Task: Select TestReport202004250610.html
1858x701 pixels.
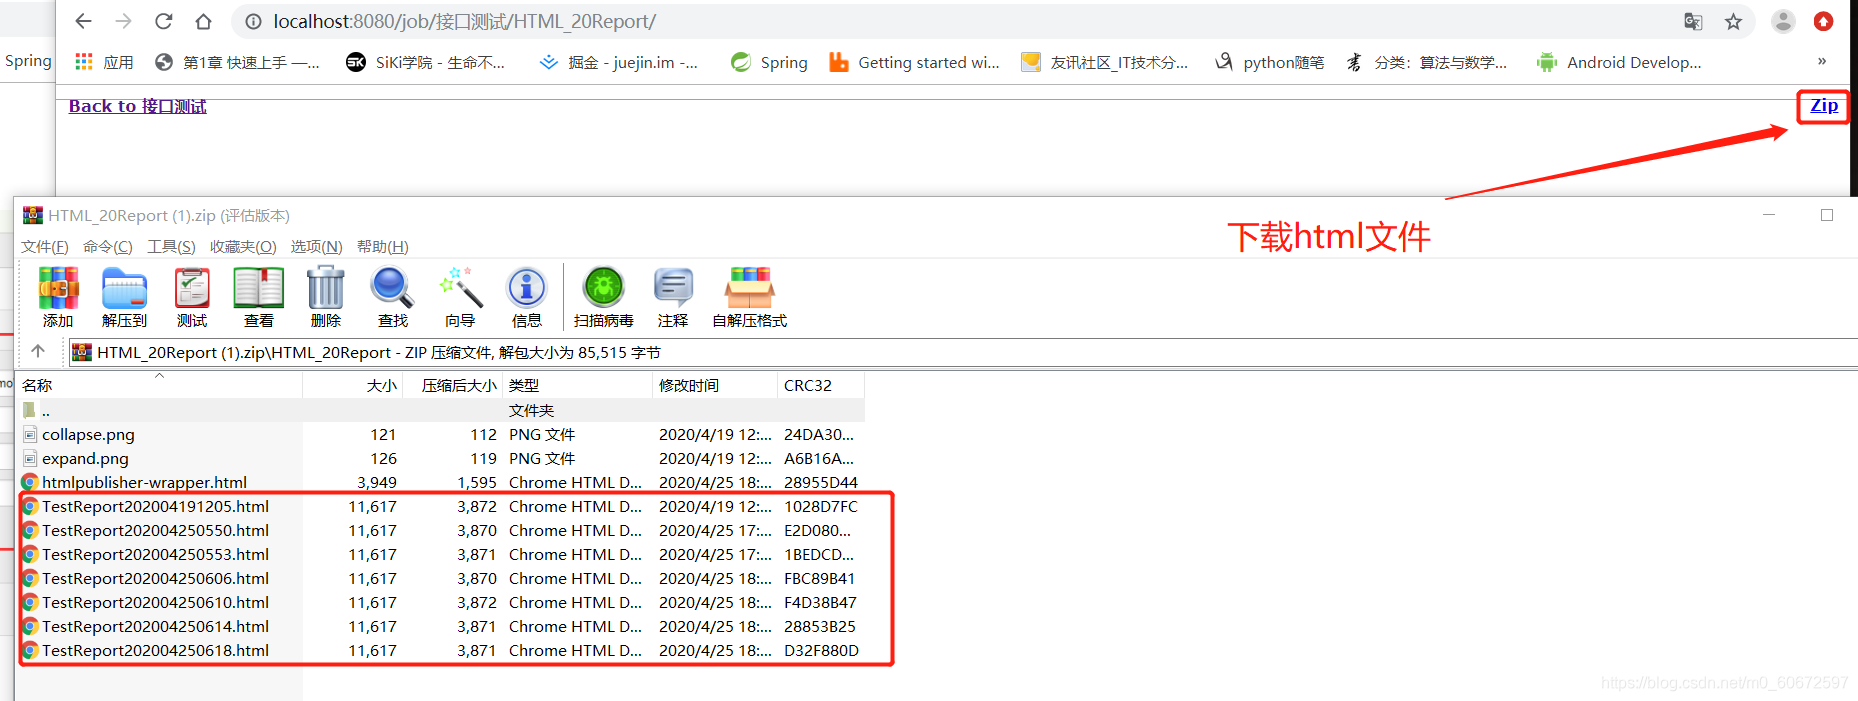Action: [440, 602]
